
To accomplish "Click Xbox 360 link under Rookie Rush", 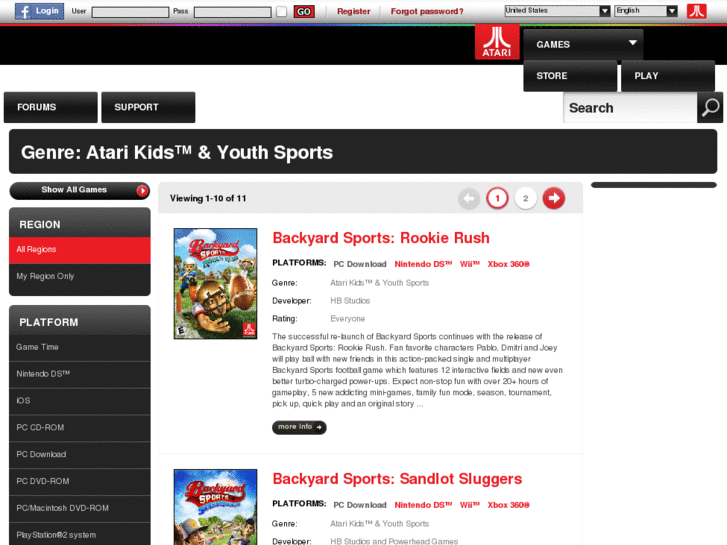I will pyautogui.click(x=508, y=264).
